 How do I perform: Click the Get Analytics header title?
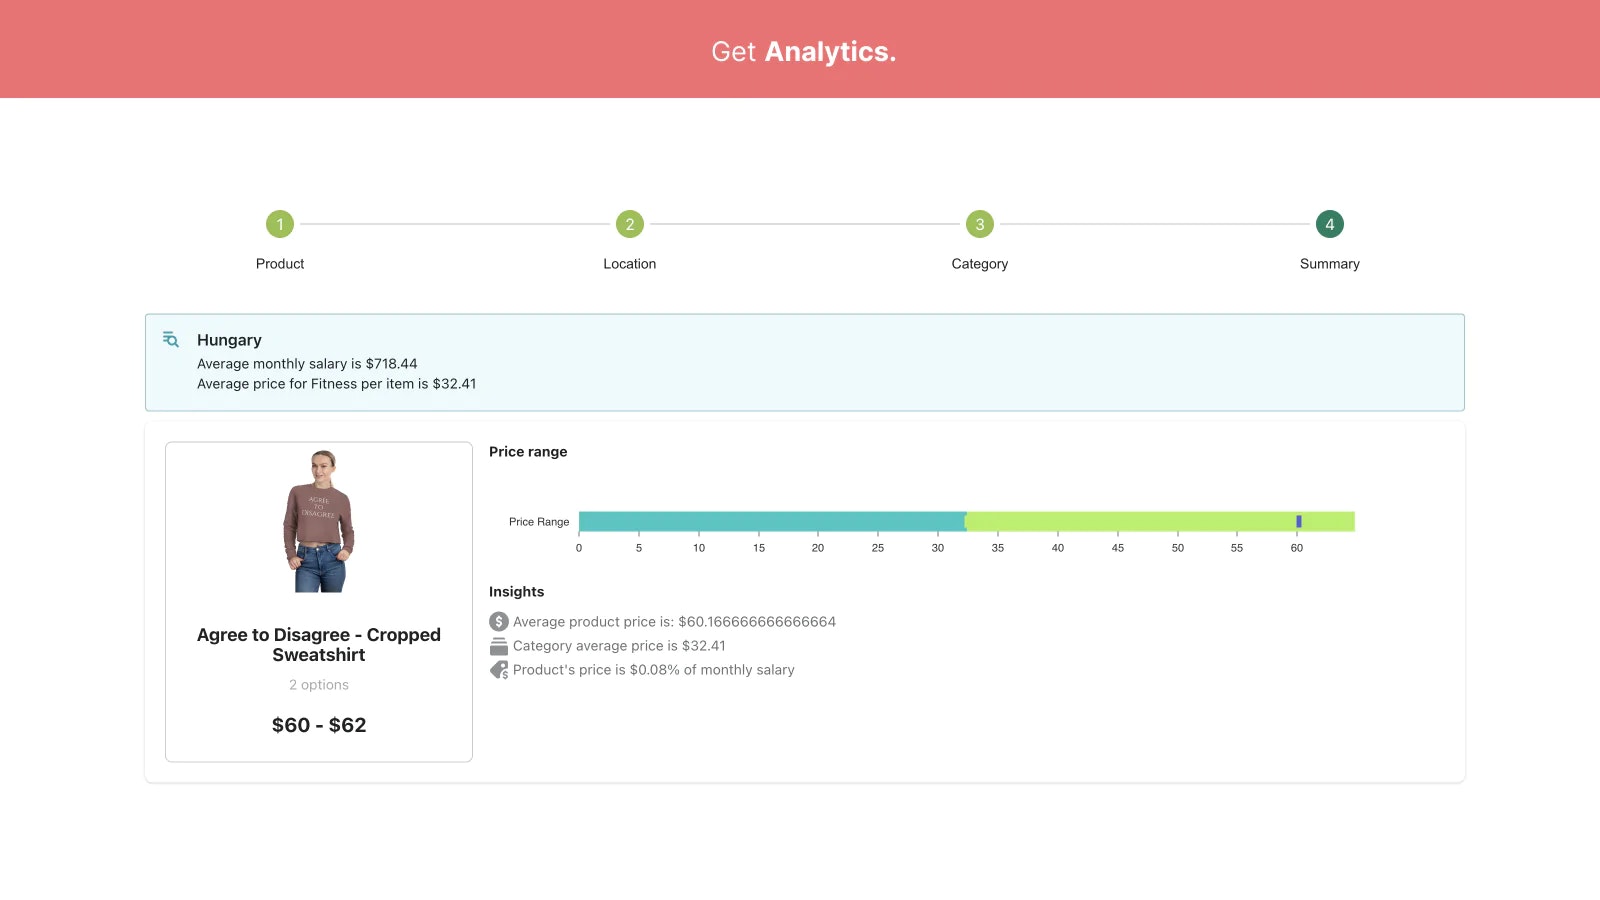coord(803,51)
